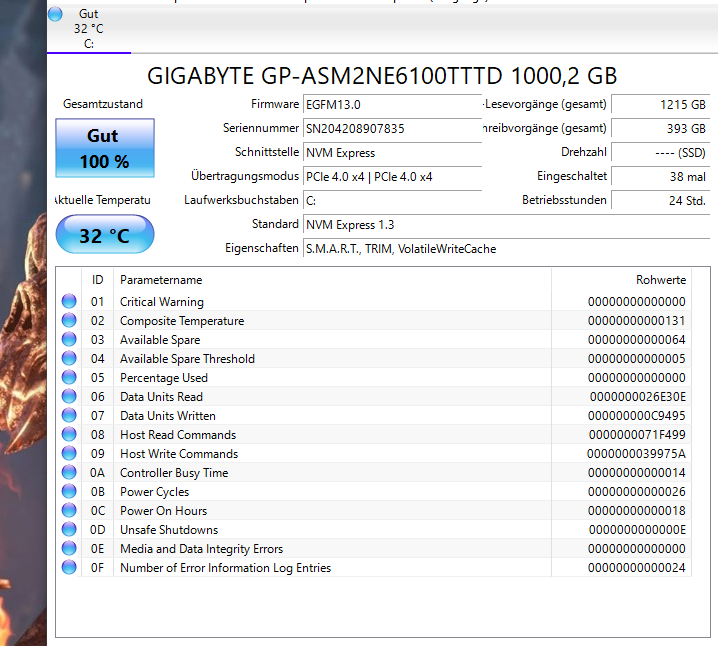Viewport: 718px width, 646px height.
Task: Click the status orb for Data Units Written
Action: tap(69, 415)
